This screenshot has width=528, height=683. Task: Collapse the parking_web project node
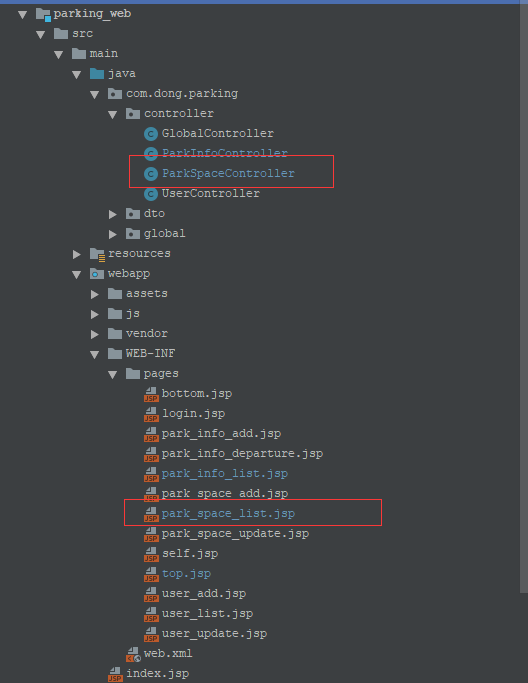[x=23, y=15]
